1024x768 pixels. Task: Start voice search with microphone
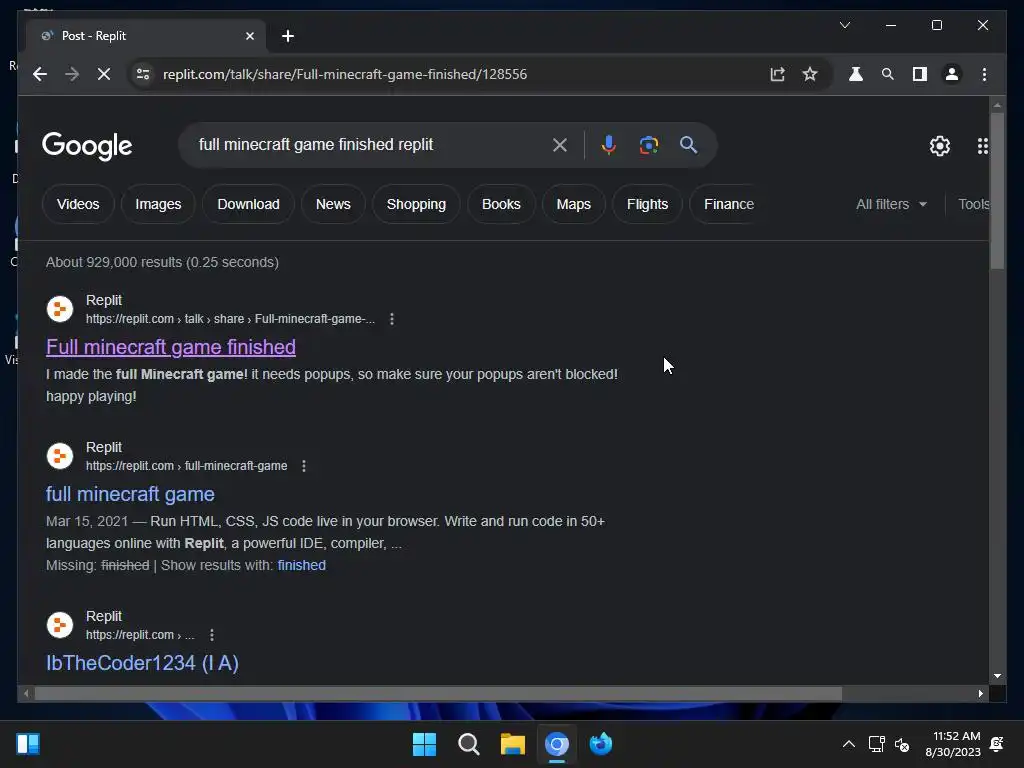pyautogui.click(x=609, y=145)
